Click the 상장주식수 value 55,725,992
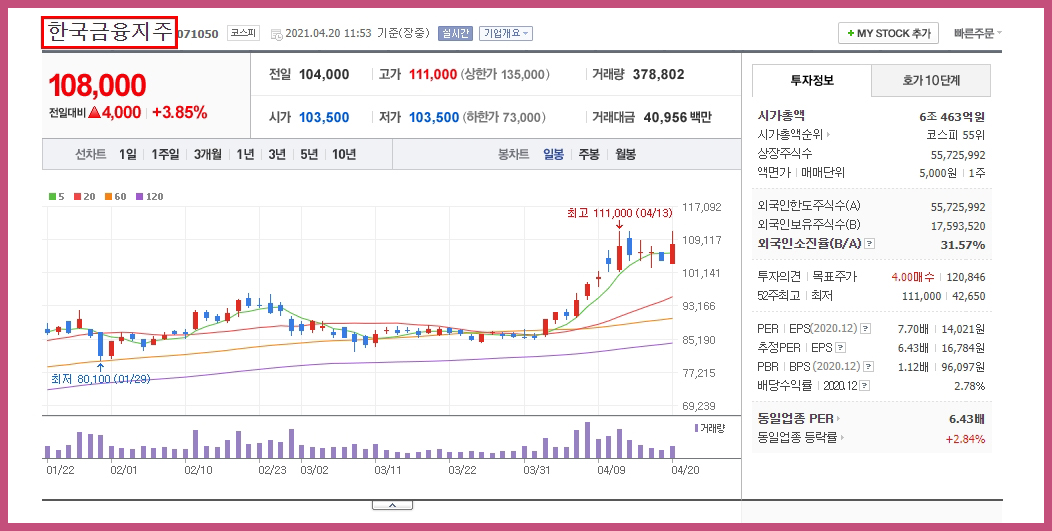The height and width of the screenshot is (531, 1052). 958,154
